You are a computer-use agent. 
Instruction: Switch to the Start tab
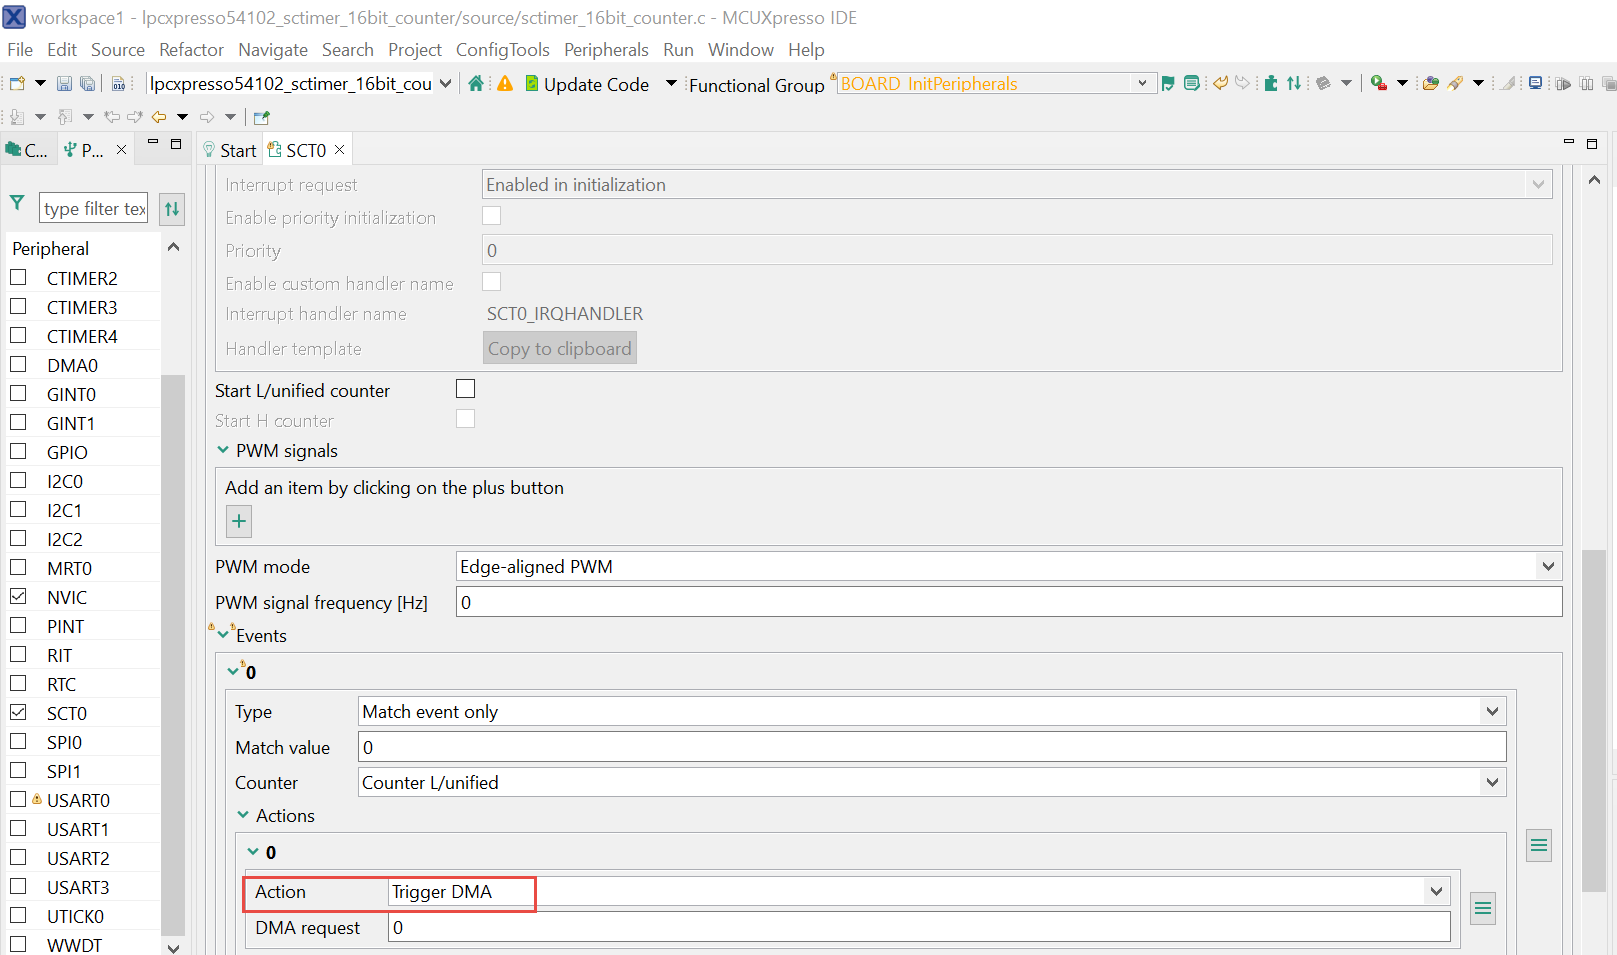pyautogui.click(x=236, y=149)
